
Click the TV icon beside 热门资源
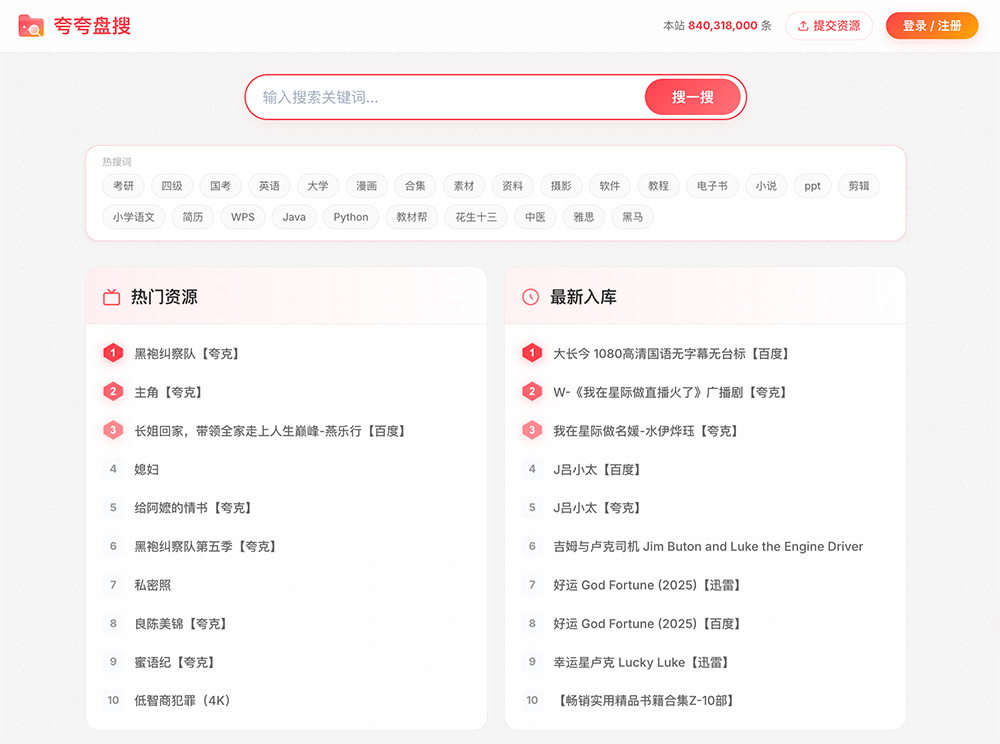112,297
